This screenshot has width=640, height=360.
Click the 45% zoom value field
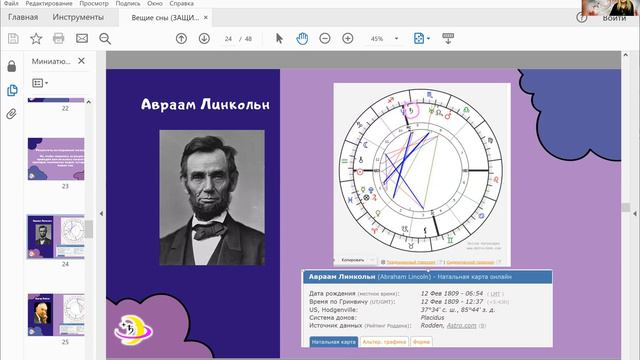click(377, 39)
